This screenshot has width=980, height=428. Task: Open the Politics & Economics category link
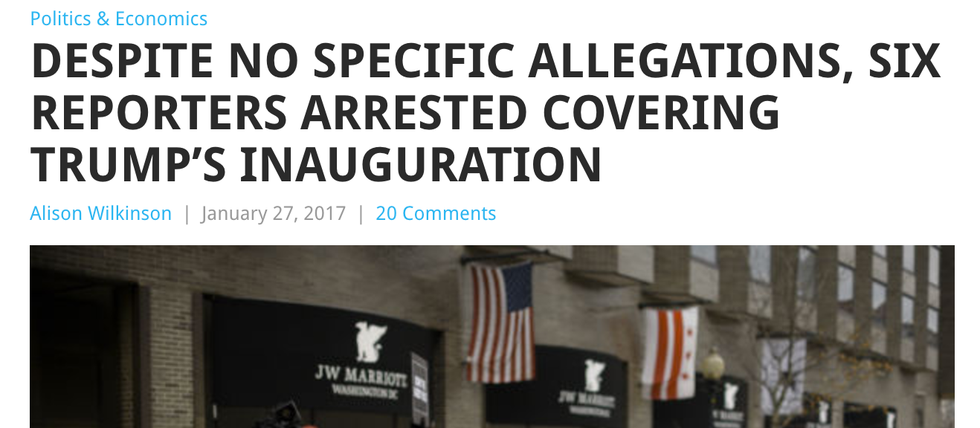click(119, 19)
